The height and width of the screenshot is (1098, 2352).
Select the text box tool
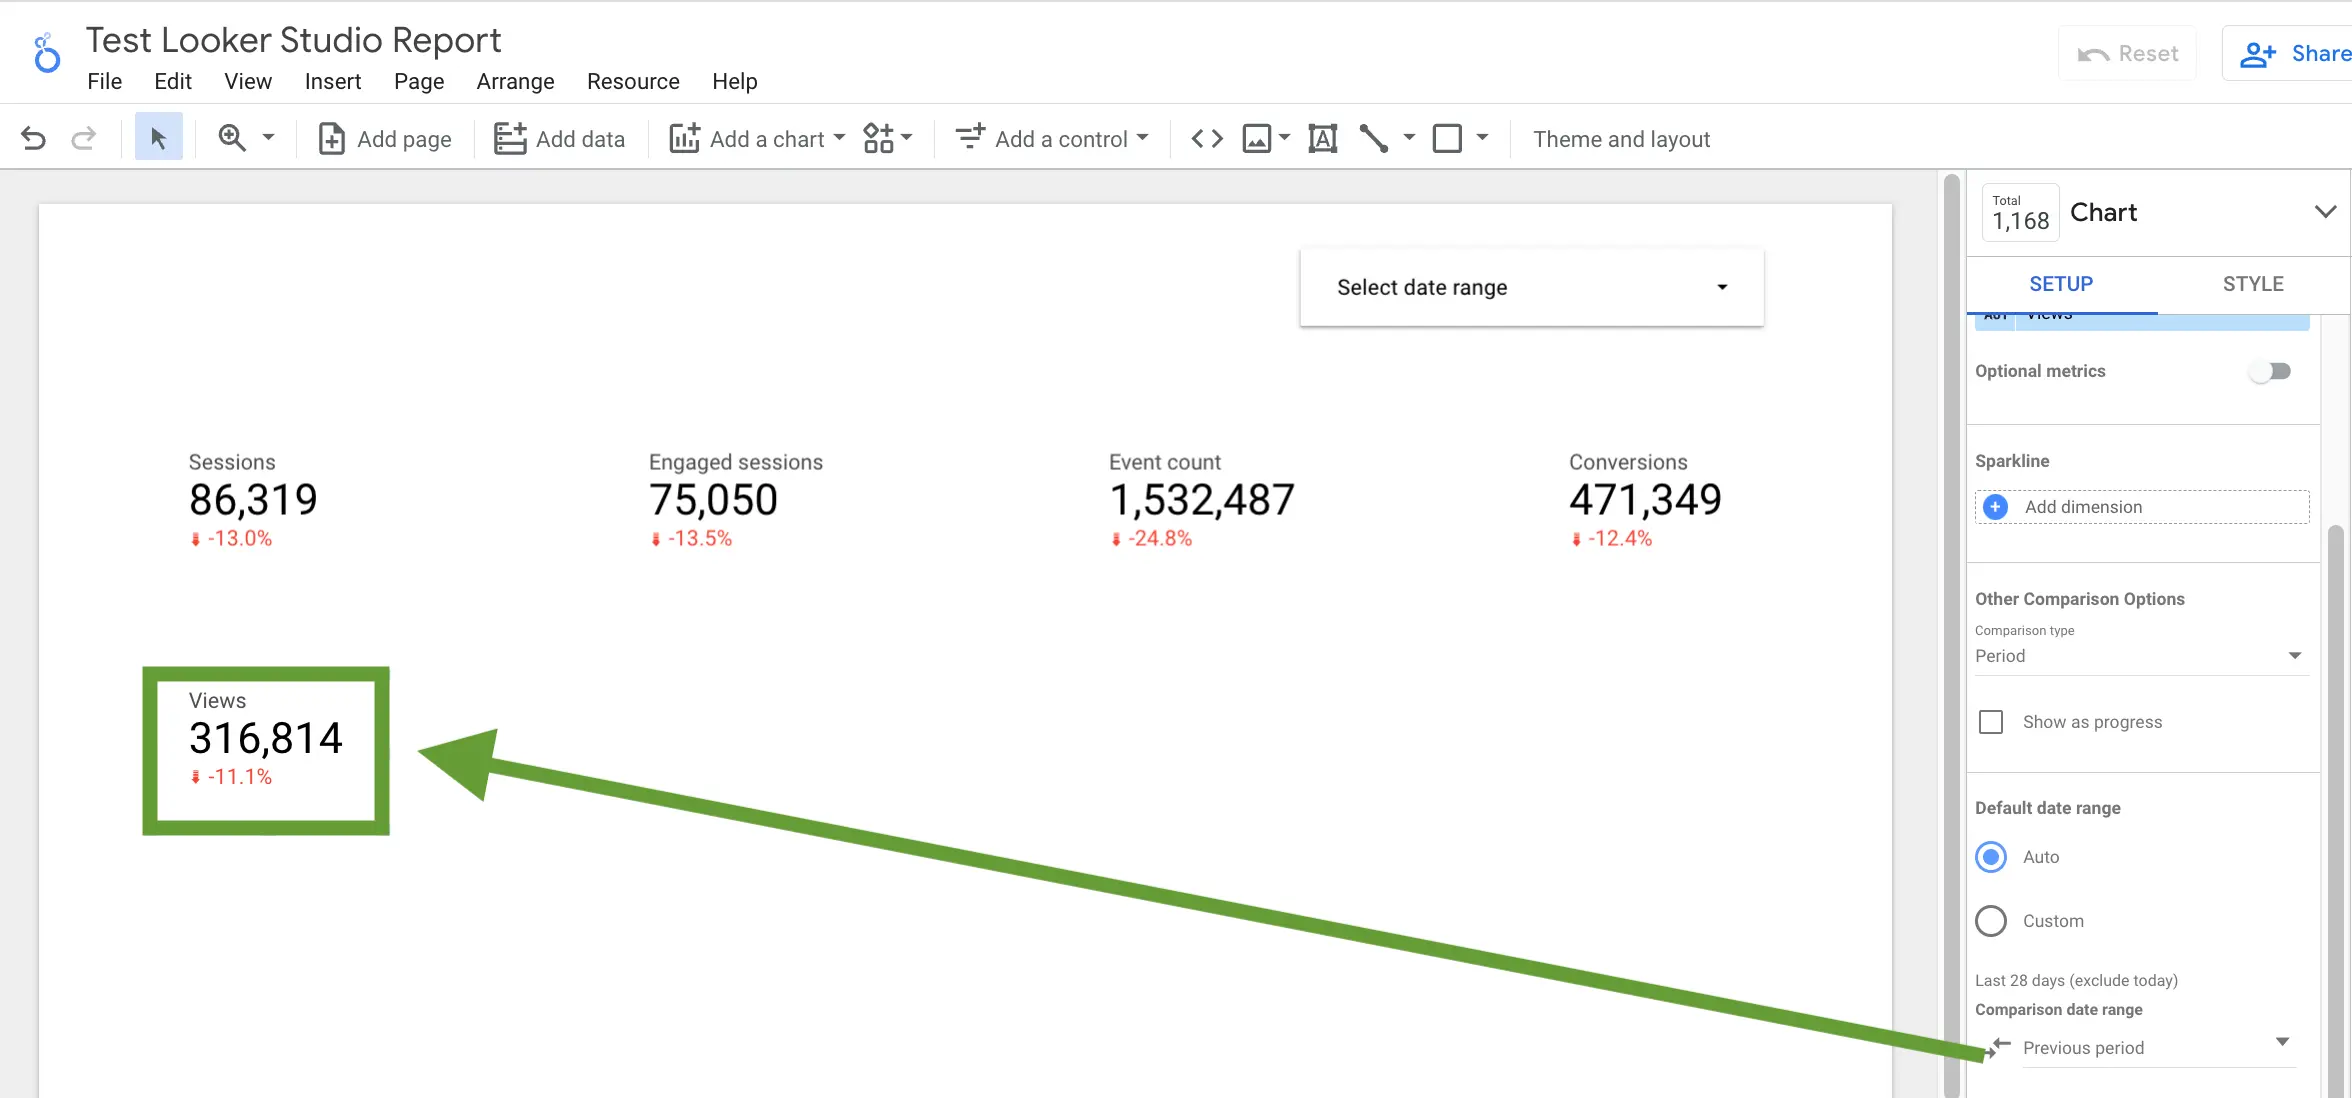coord(1323,138)
